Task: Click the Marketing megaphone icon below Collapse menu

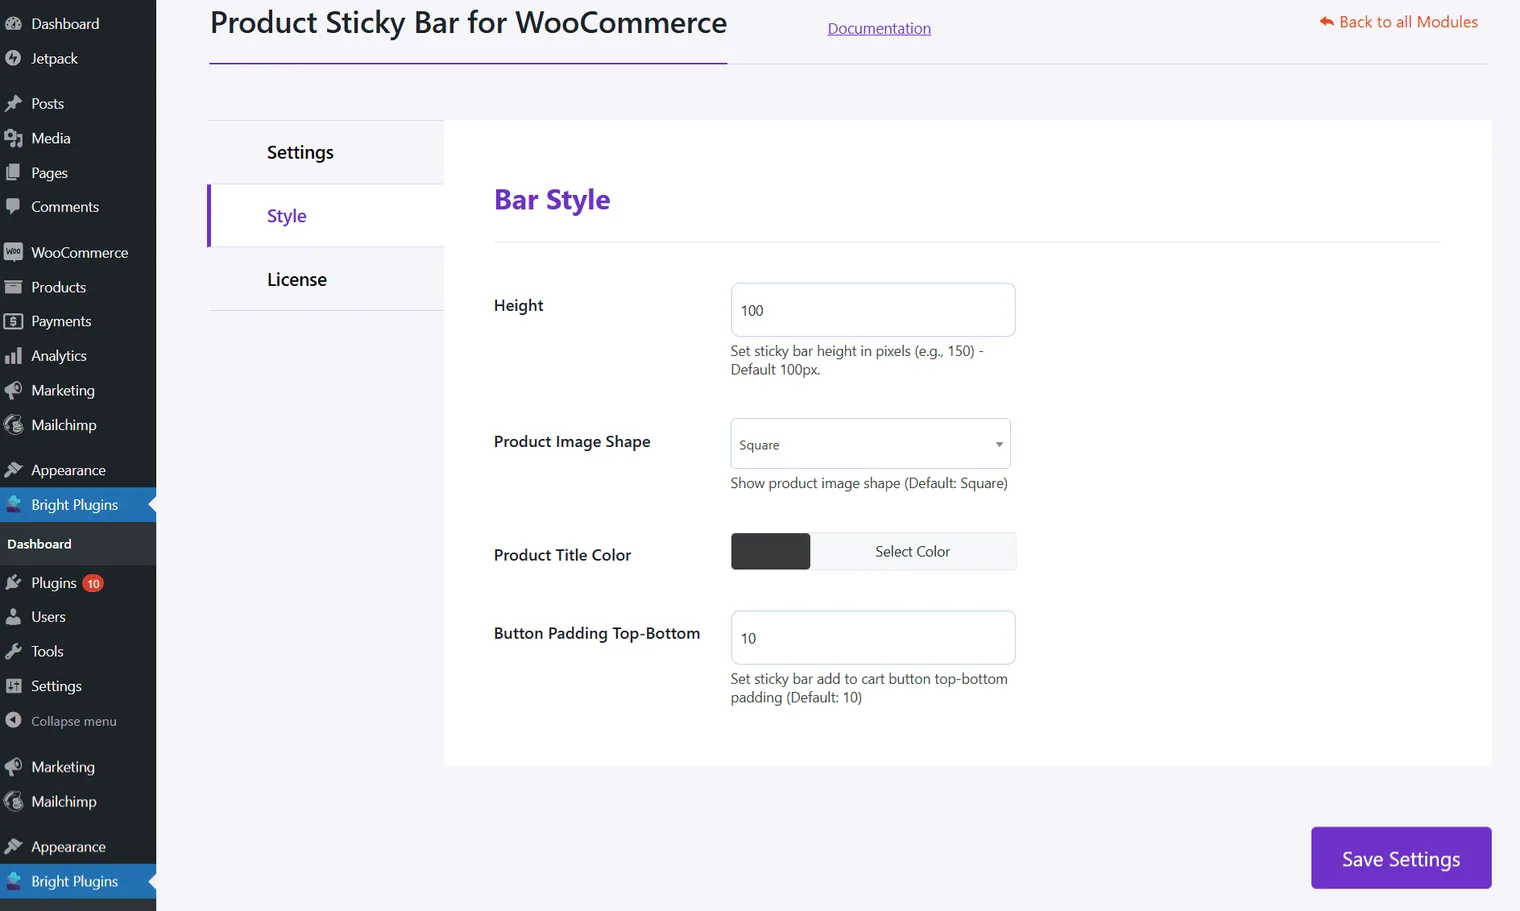Action: [13, 767]
